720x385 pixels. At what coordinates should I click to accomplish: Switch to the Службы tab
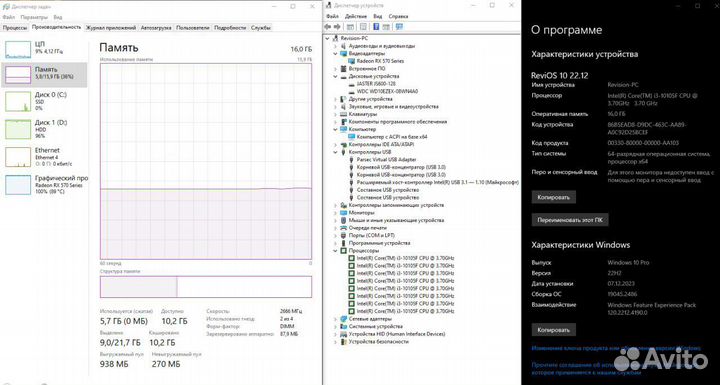click(x=261, y=28)
